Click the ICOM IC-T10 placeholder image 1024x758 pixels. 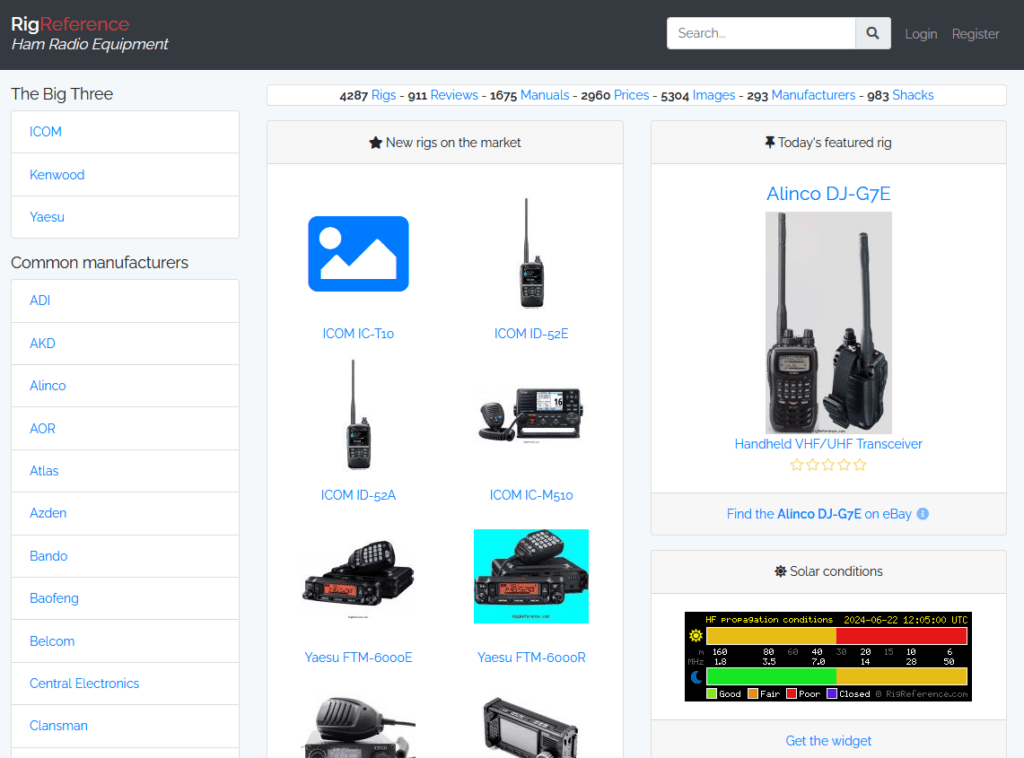[359, 254]
